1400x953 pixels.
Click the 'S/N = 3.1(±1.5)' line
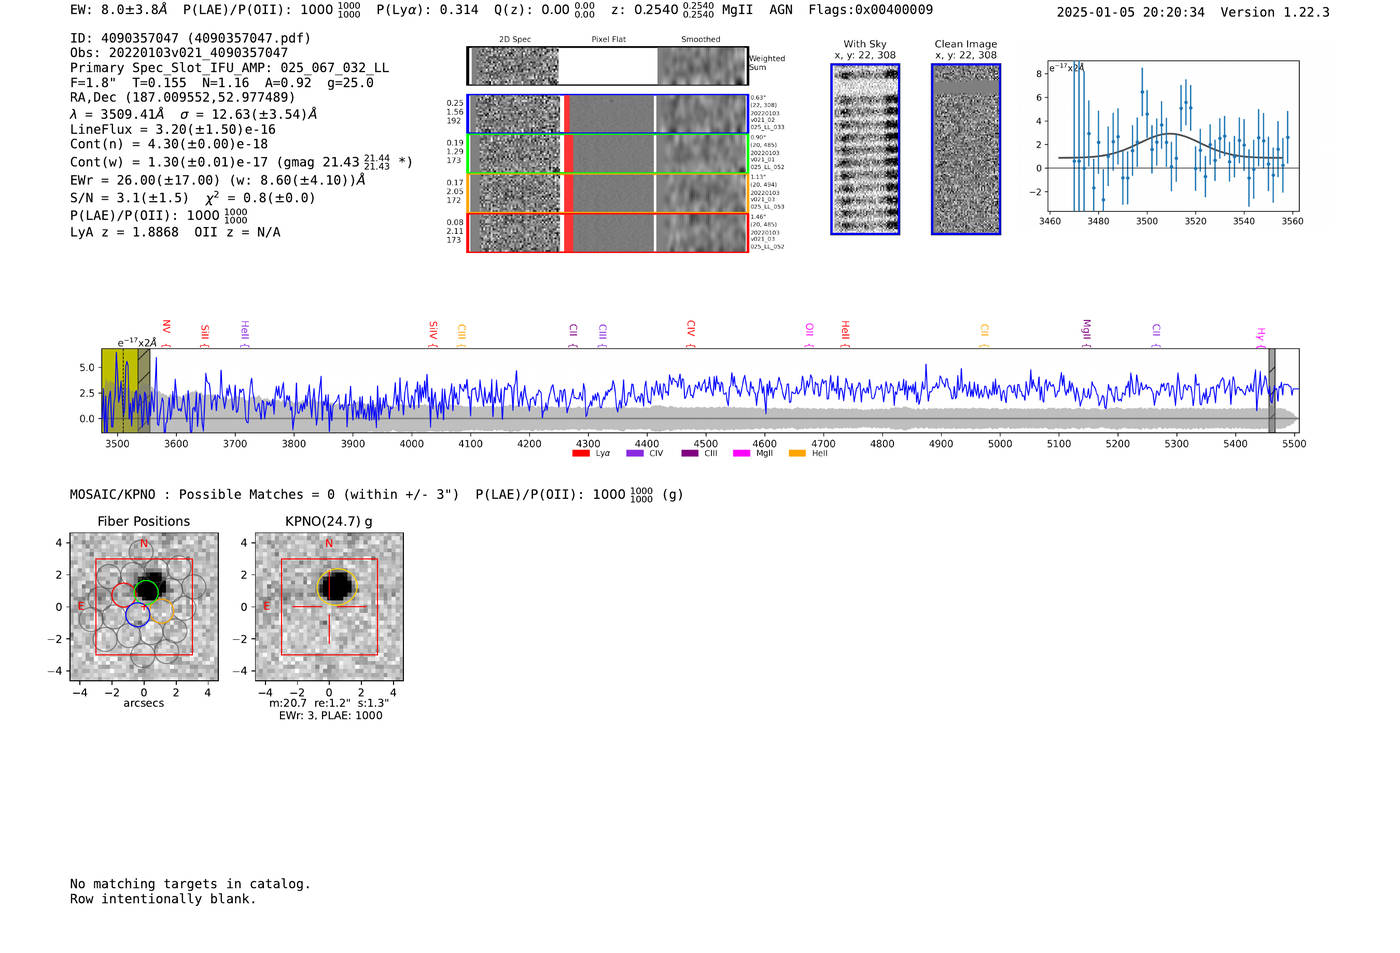coord(192,197)
